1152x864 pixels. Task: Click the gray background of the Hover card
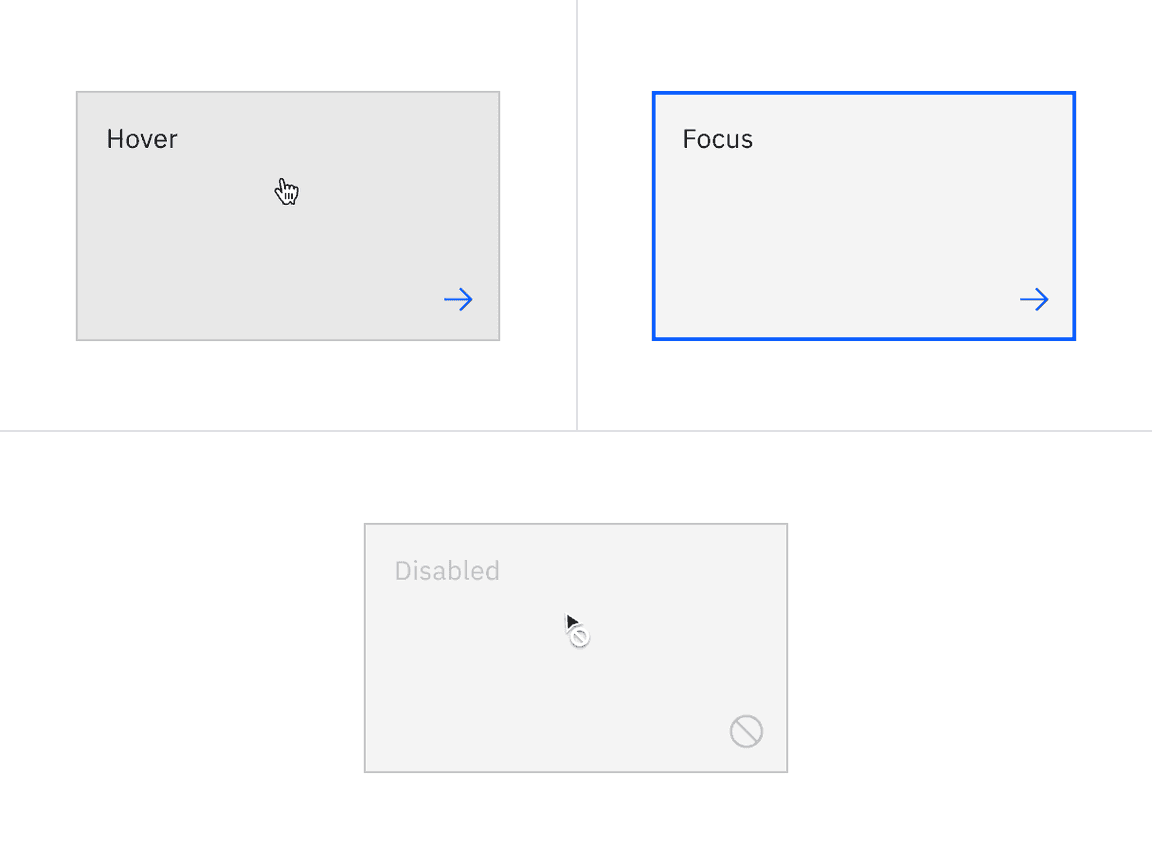(200, 250)
